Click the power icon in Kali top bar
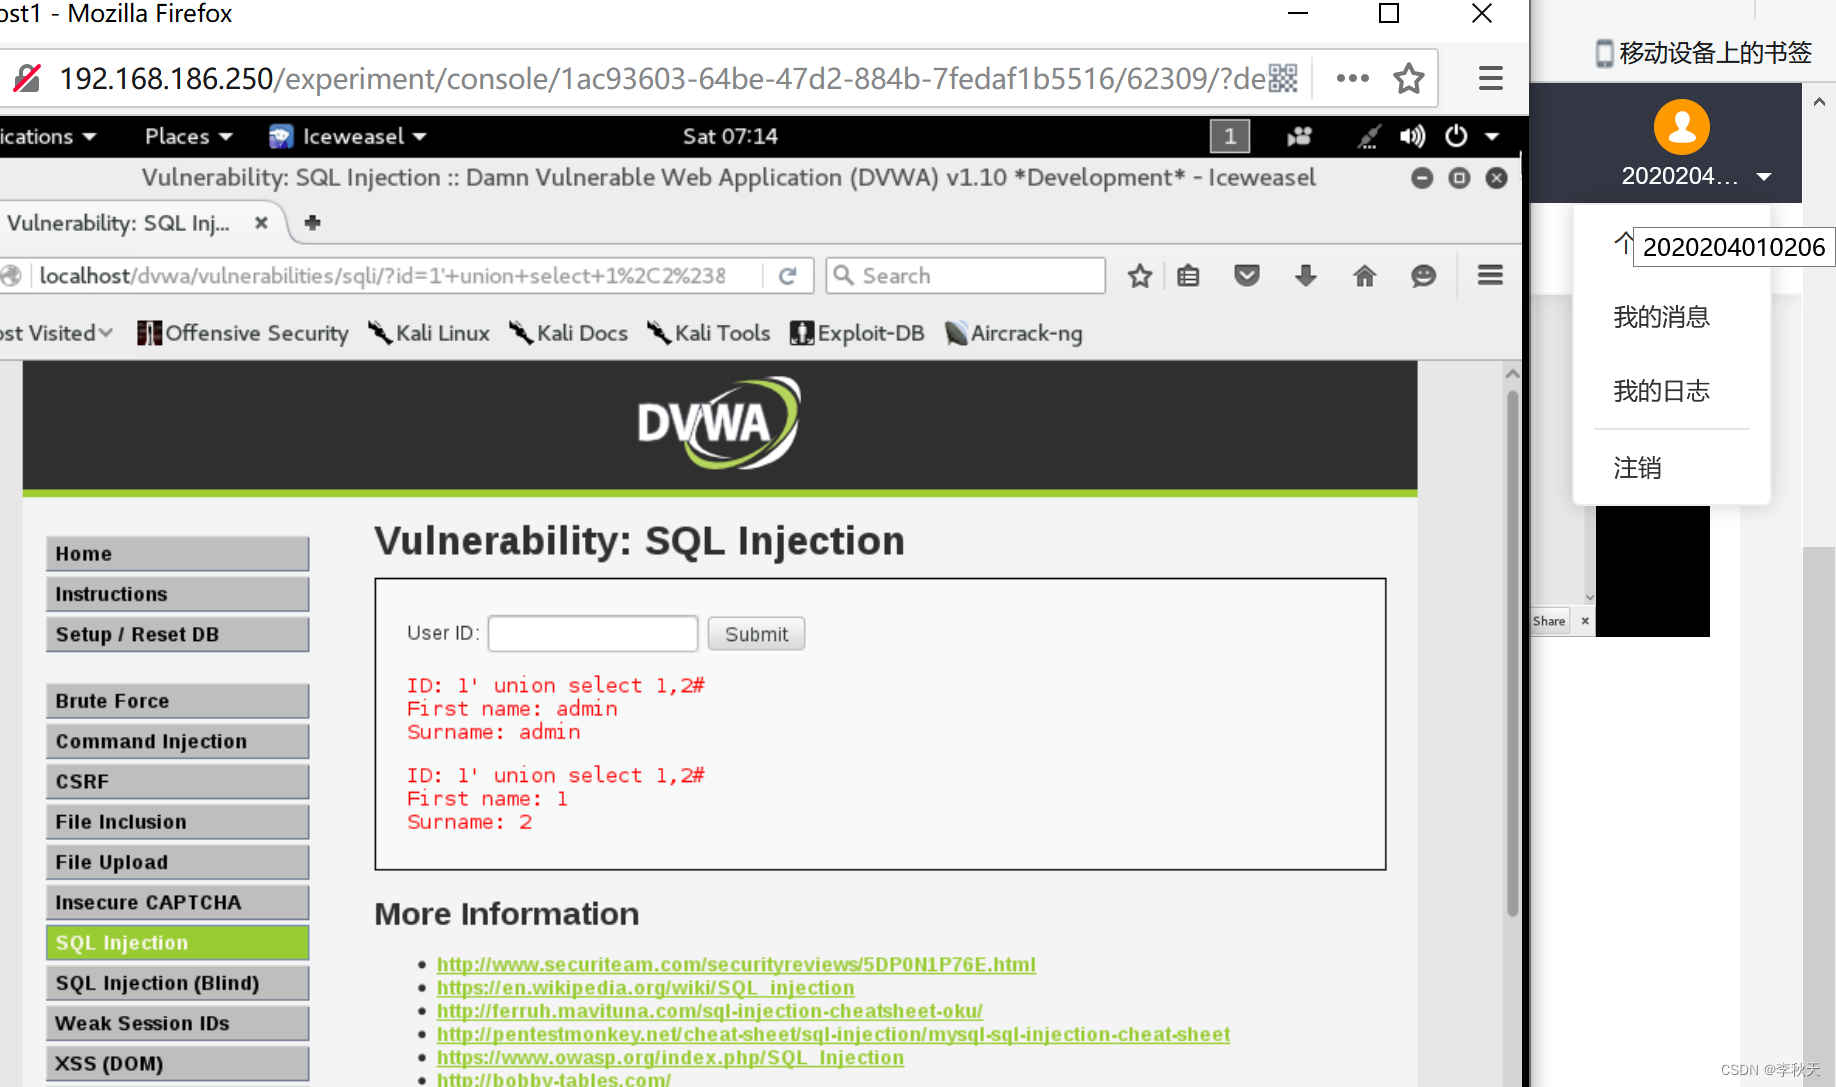 coord(1456,136)
